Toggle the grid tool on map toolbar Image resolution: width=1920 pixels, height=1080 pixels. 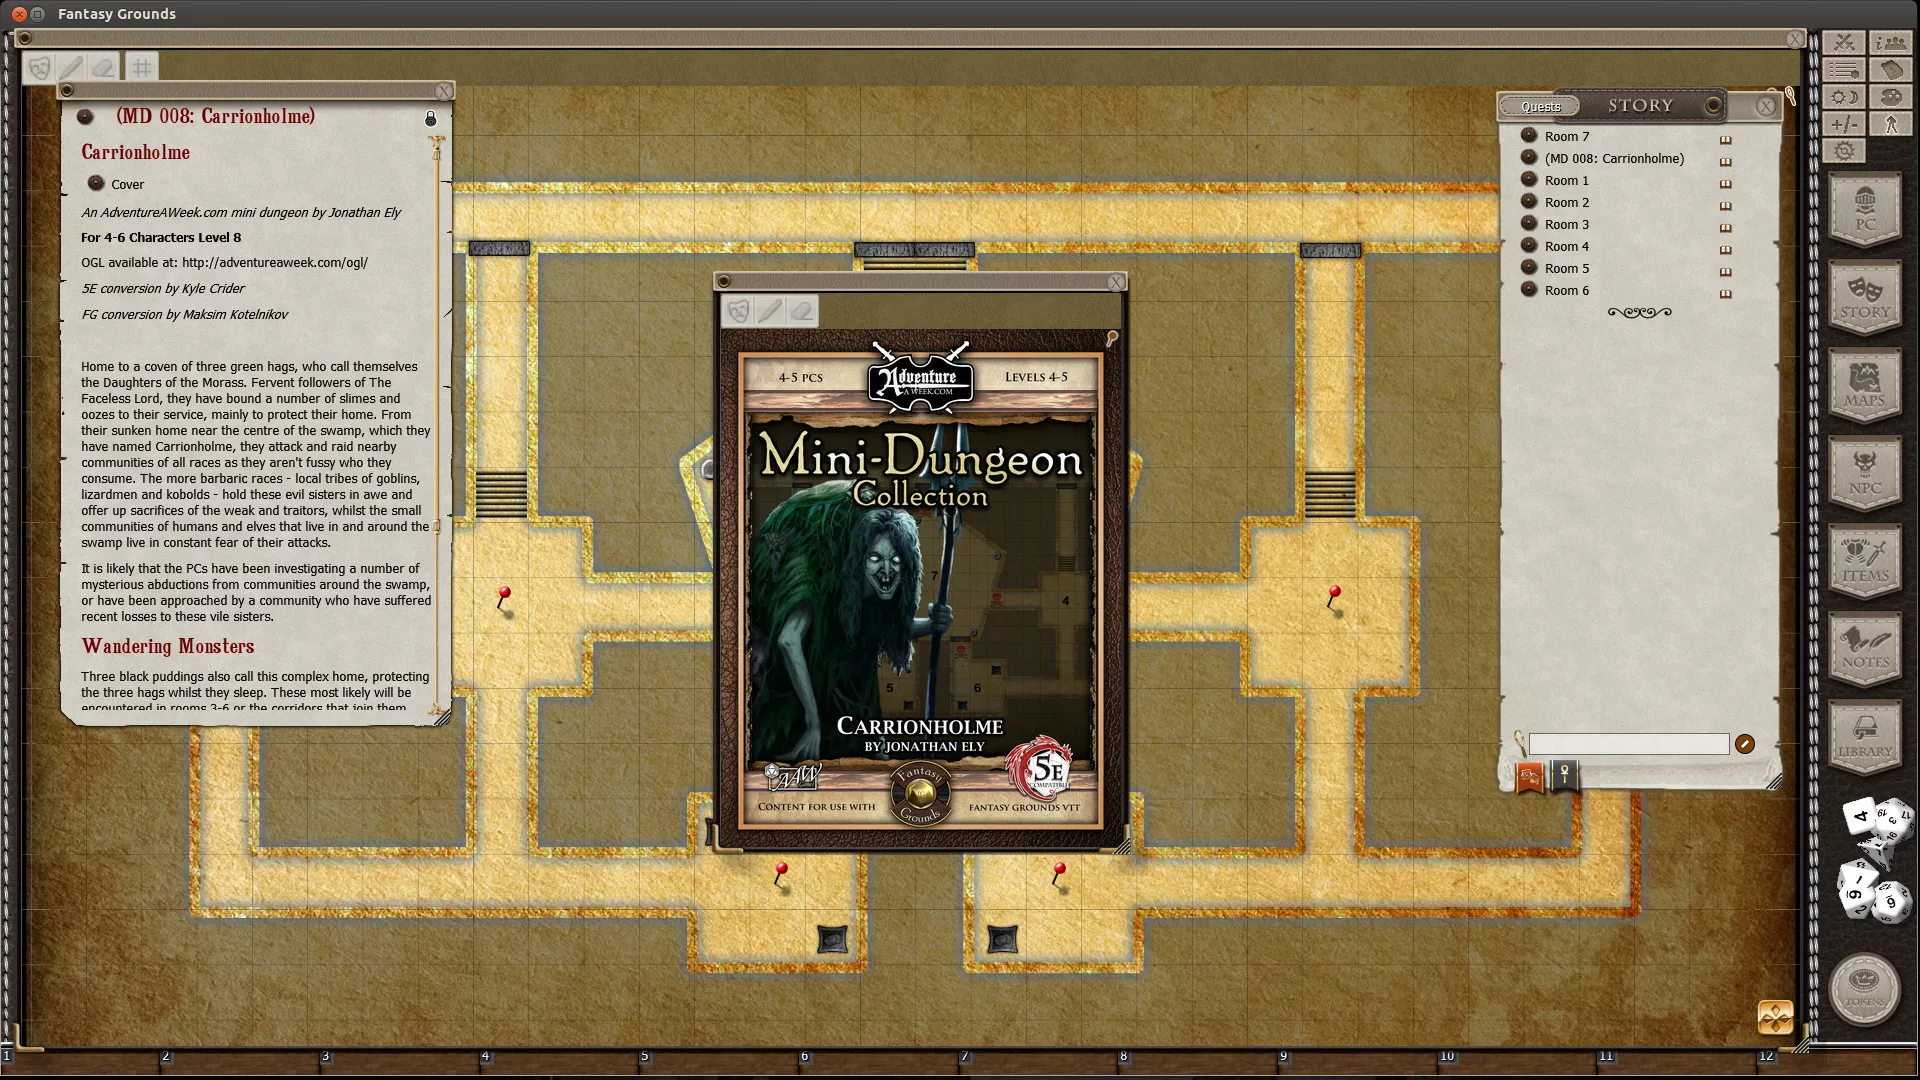tap(142, 68)
